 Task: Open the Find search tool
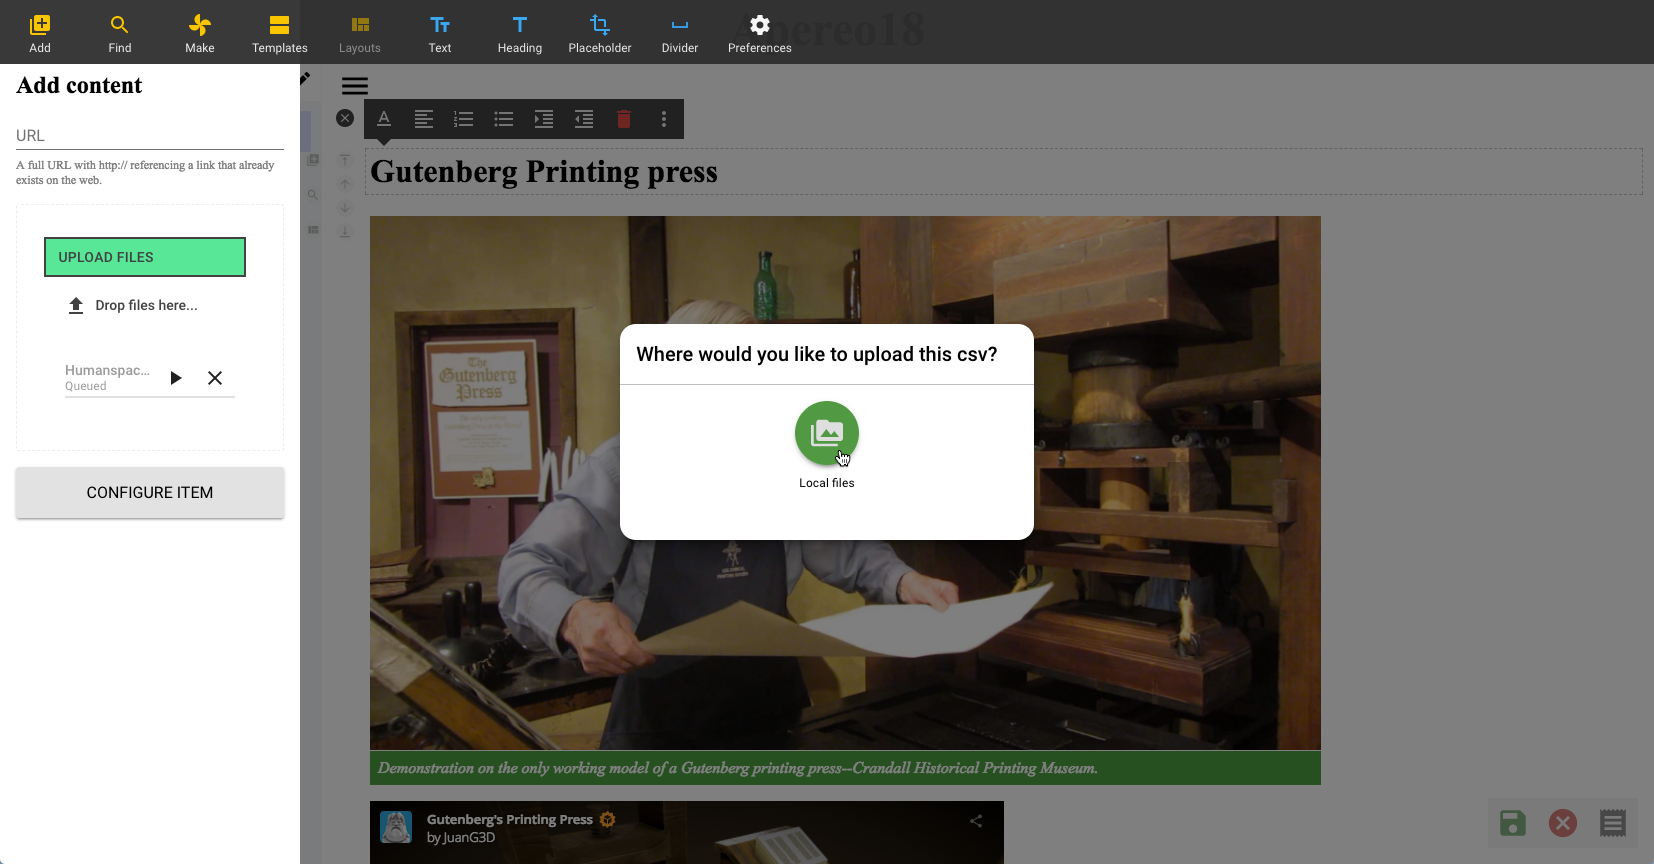point(120,32)
